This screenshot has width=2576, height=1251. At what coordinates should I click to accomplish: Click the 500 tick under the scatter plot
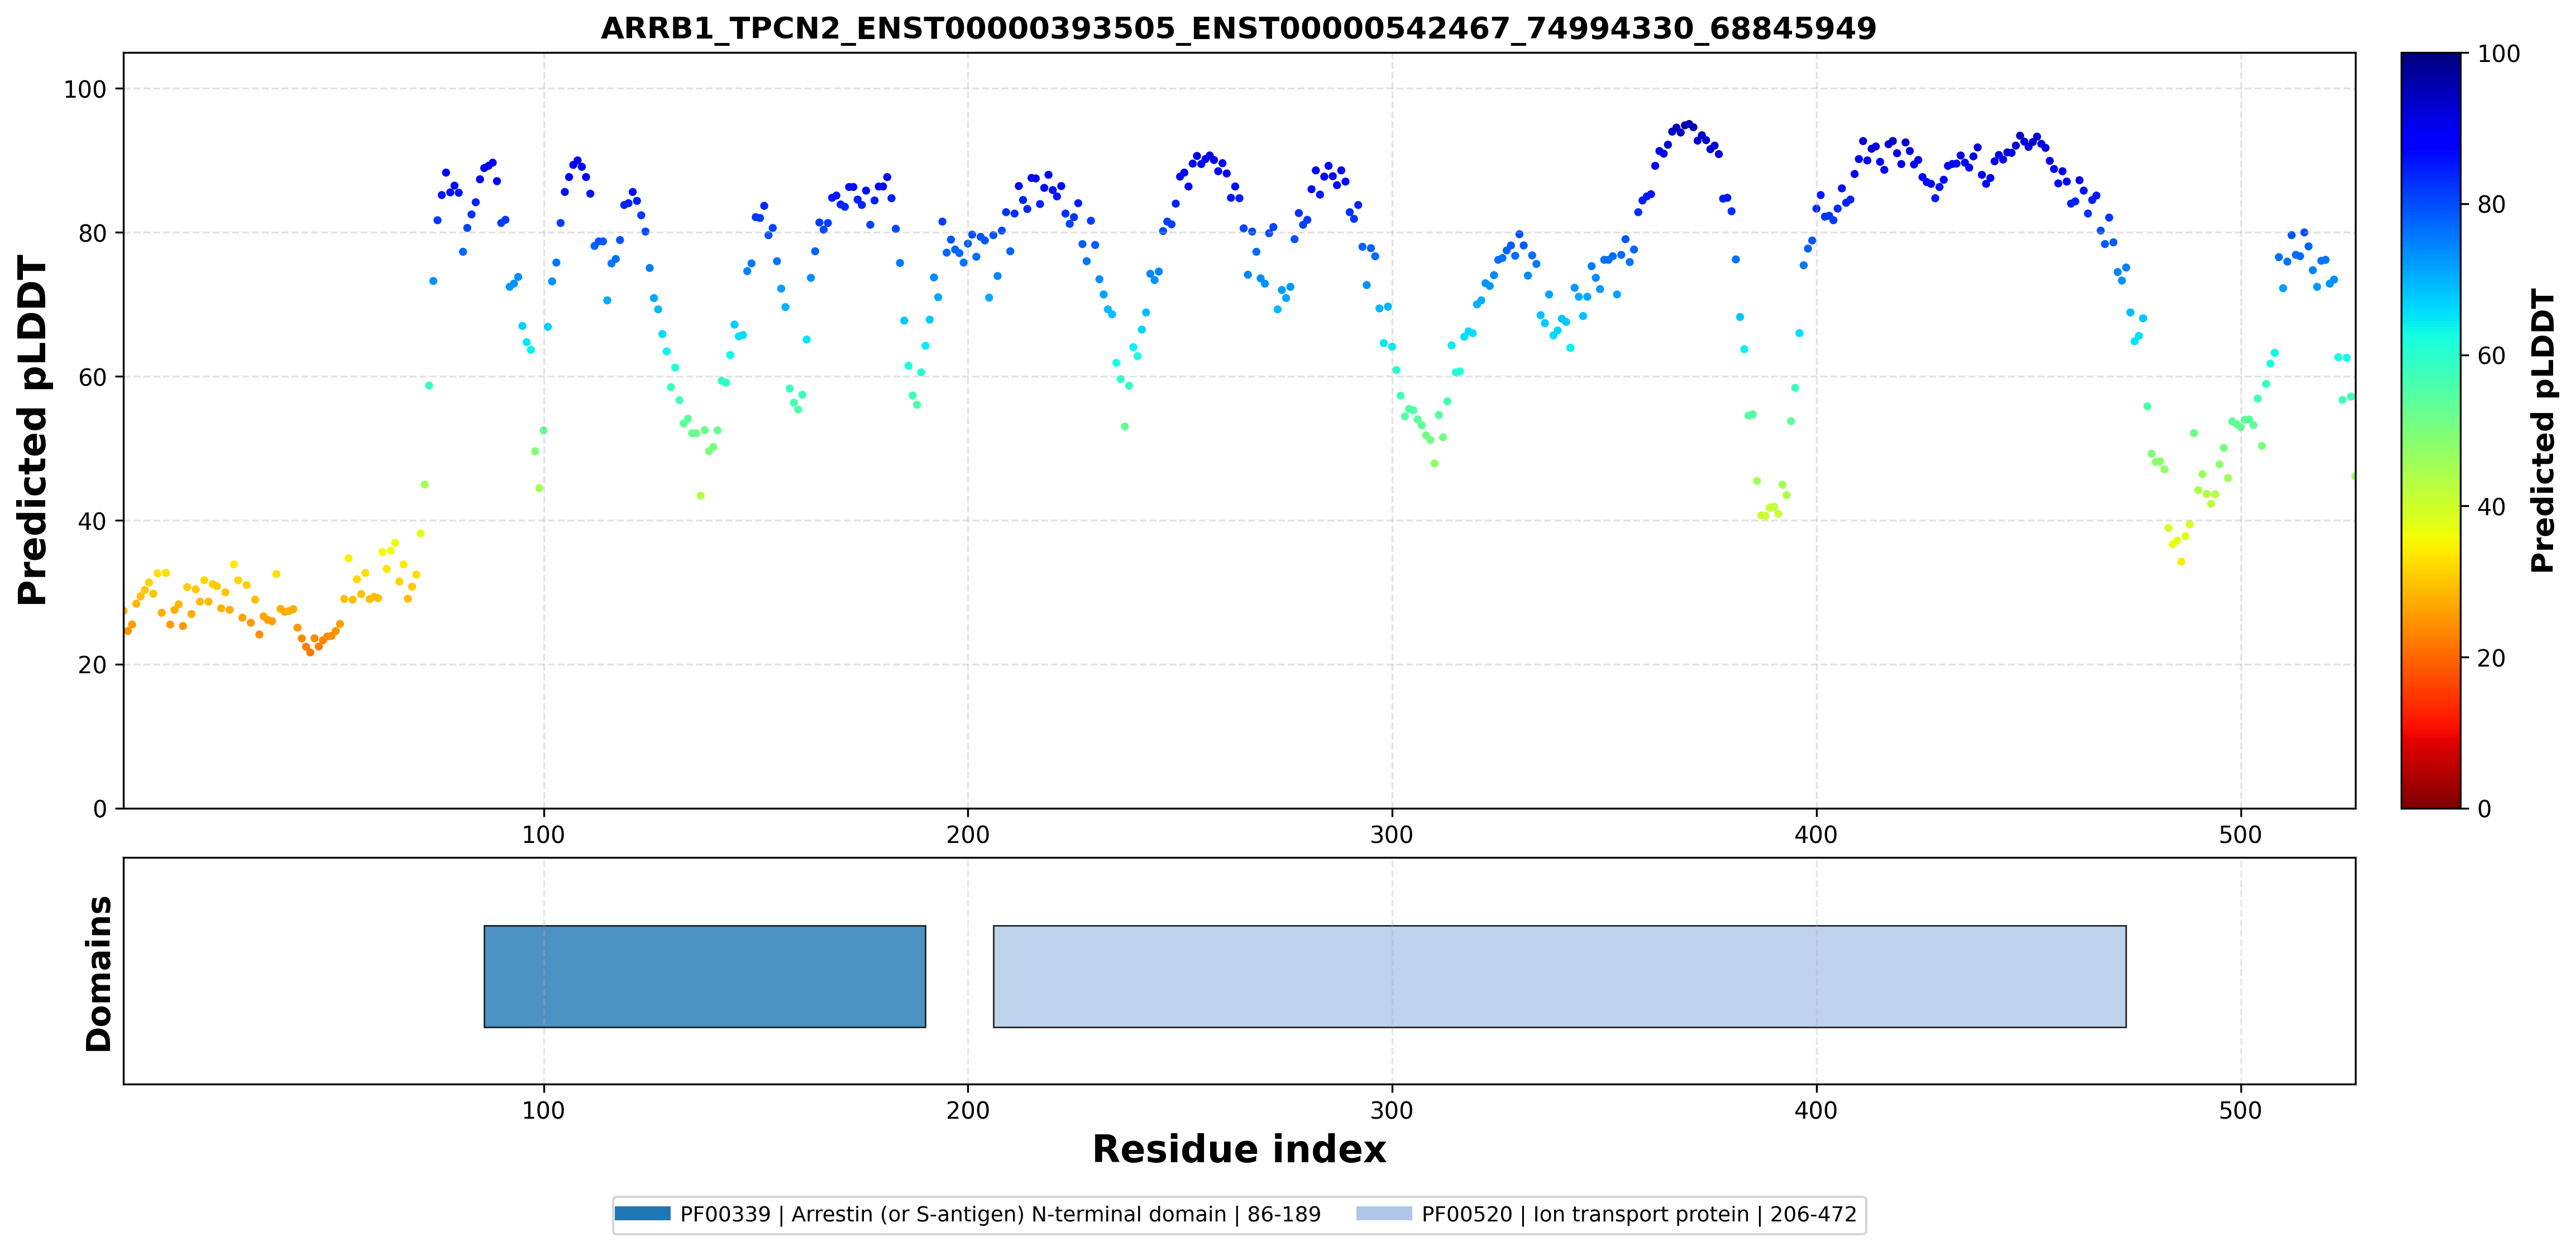tap(2240, 834)
